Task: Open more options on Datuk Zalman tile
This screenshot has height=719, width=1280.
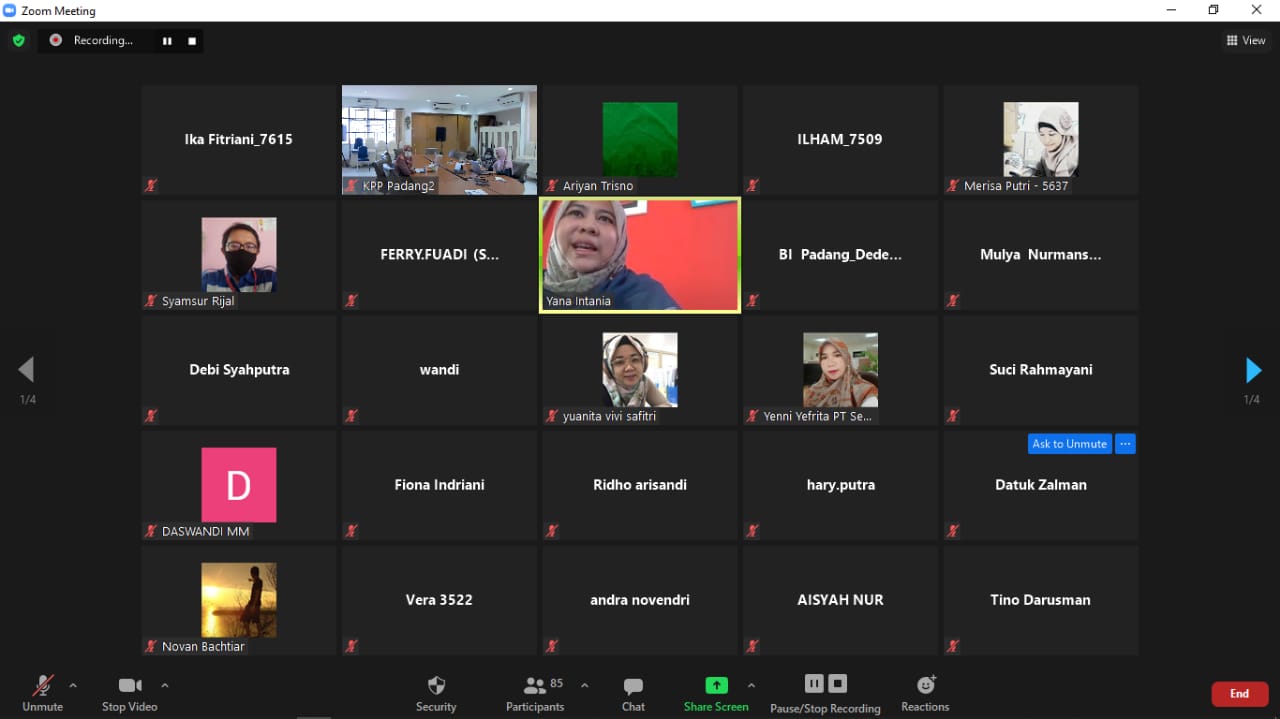Action: (x=1125, y=444)
